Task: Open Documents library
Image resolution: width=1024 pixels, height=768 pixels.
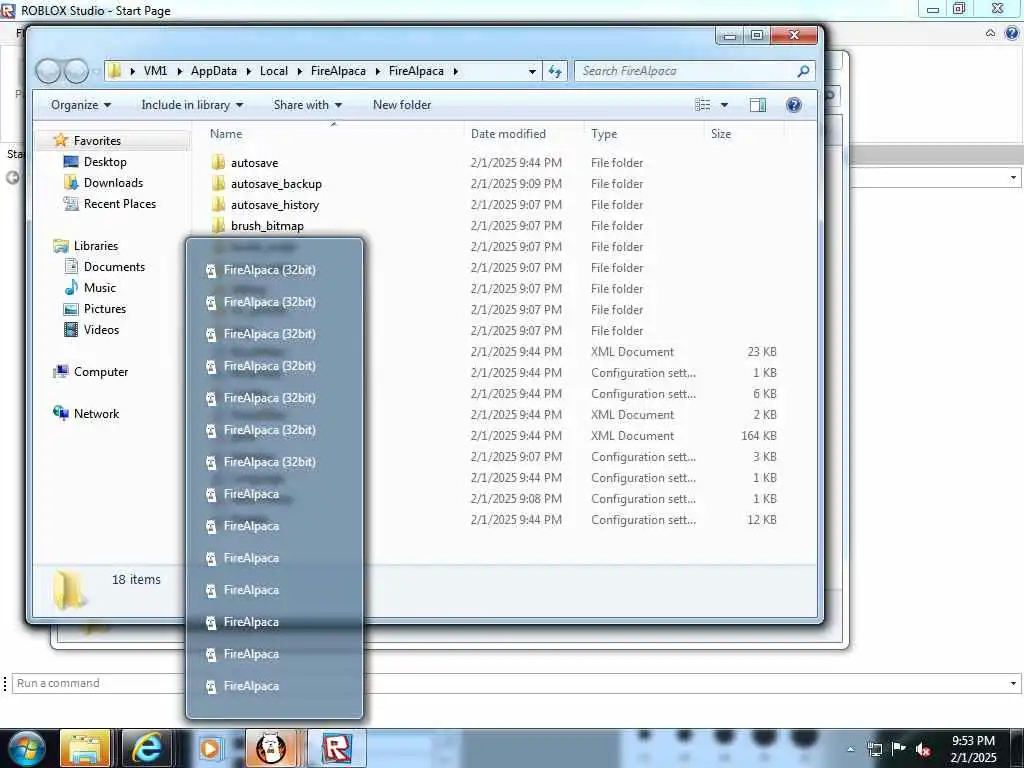Action: 114,266
